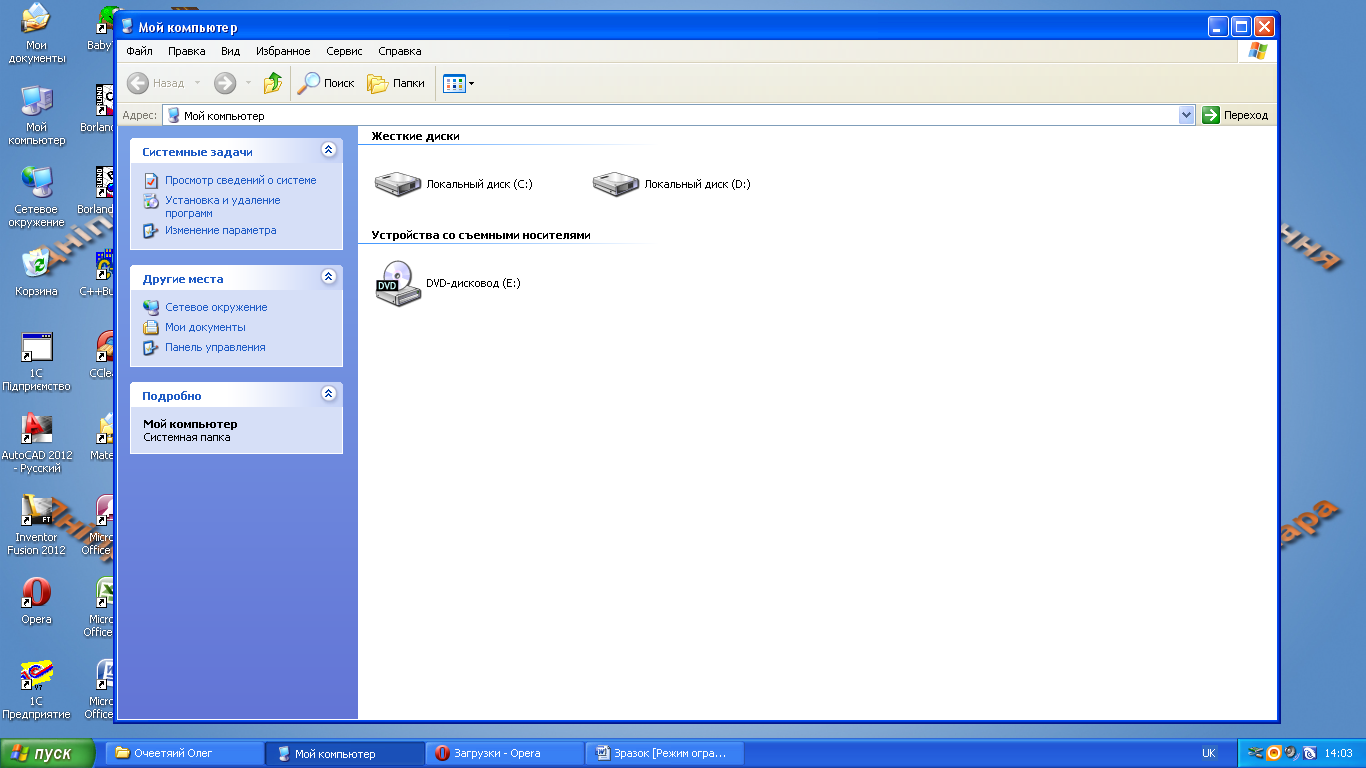Viewport: 1366px width, 768px height.
Task: Switch to Зразок document taskbar button
Action: [x=665, y=753]
